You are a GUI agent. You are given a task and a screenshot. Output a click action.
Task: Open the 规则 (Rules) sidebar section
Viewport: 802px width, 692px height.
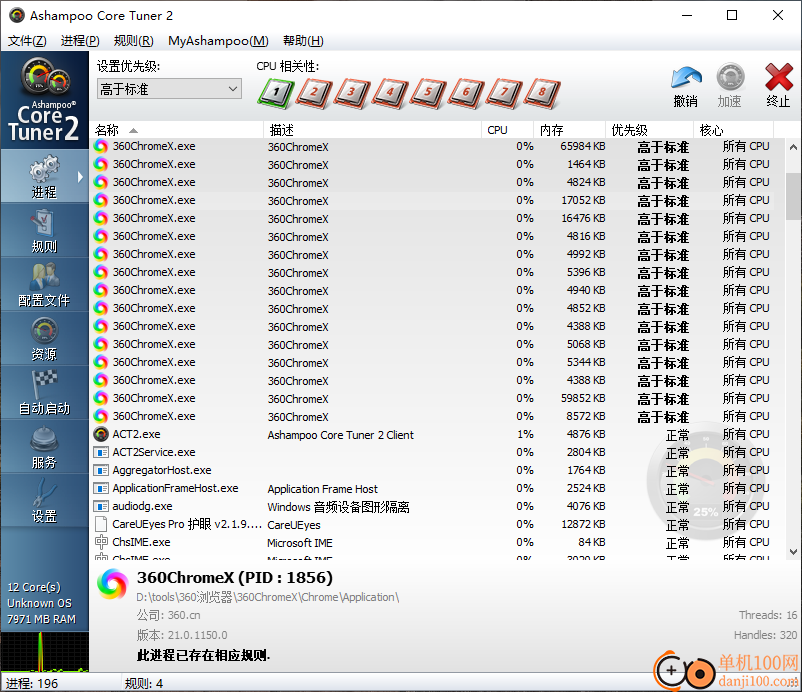pyautogui.click(x=44, y=231)
